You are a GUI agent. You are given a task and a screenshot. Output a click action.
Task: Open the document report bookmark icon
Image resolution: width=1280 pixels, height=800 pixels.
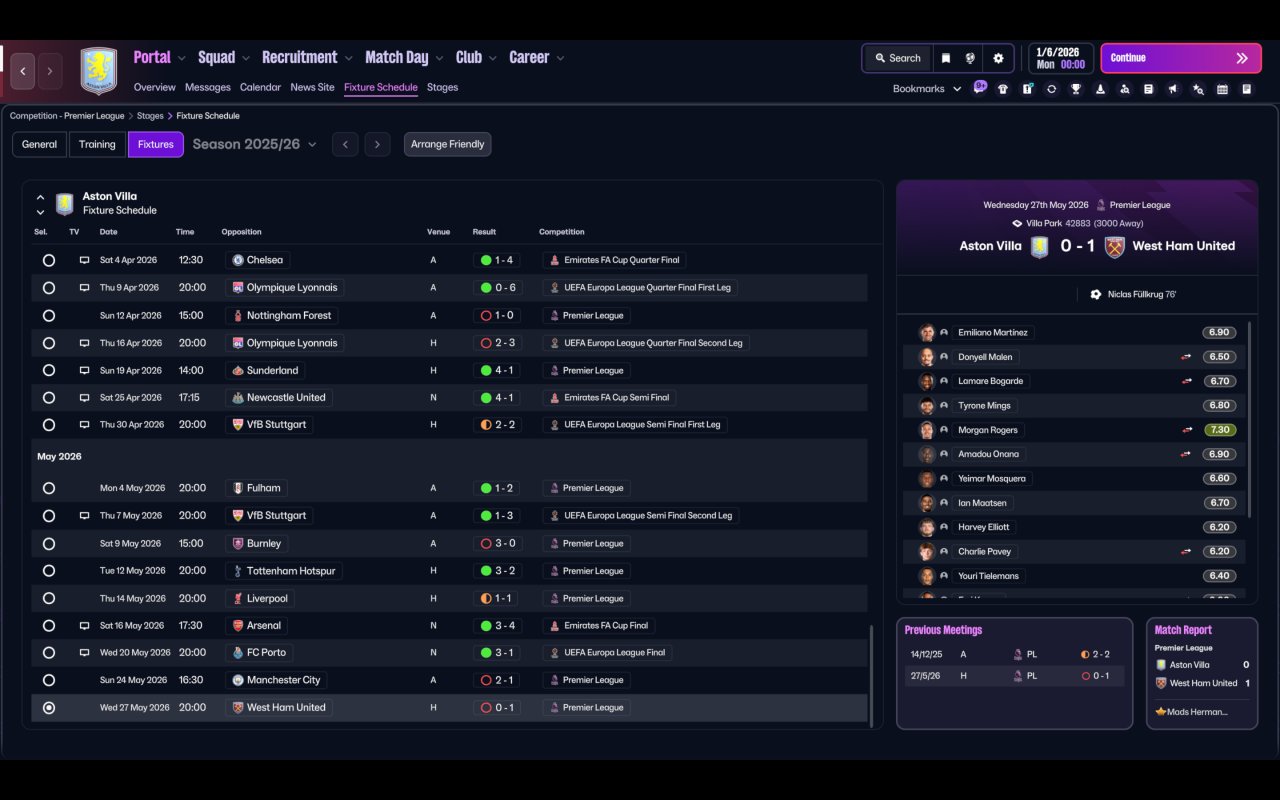1149,89
